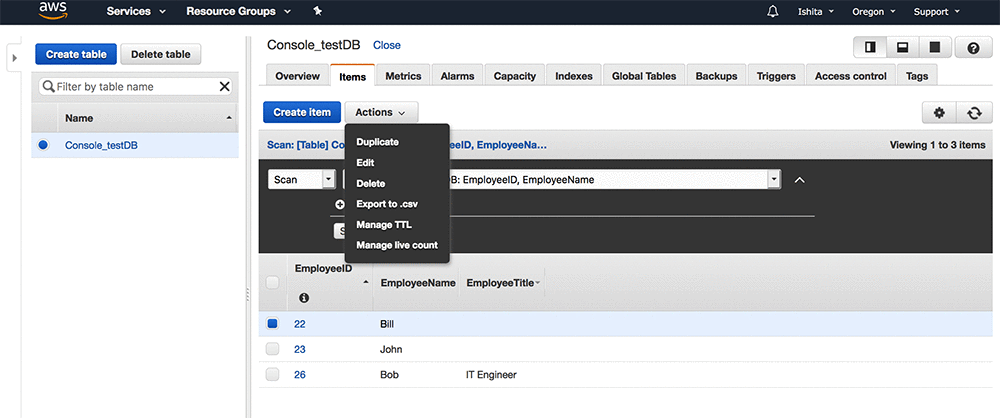The width and height of the screenshot is (1000, 418).
Task: Click the EmployeeID info icon
Action: (x=304, y=297)
